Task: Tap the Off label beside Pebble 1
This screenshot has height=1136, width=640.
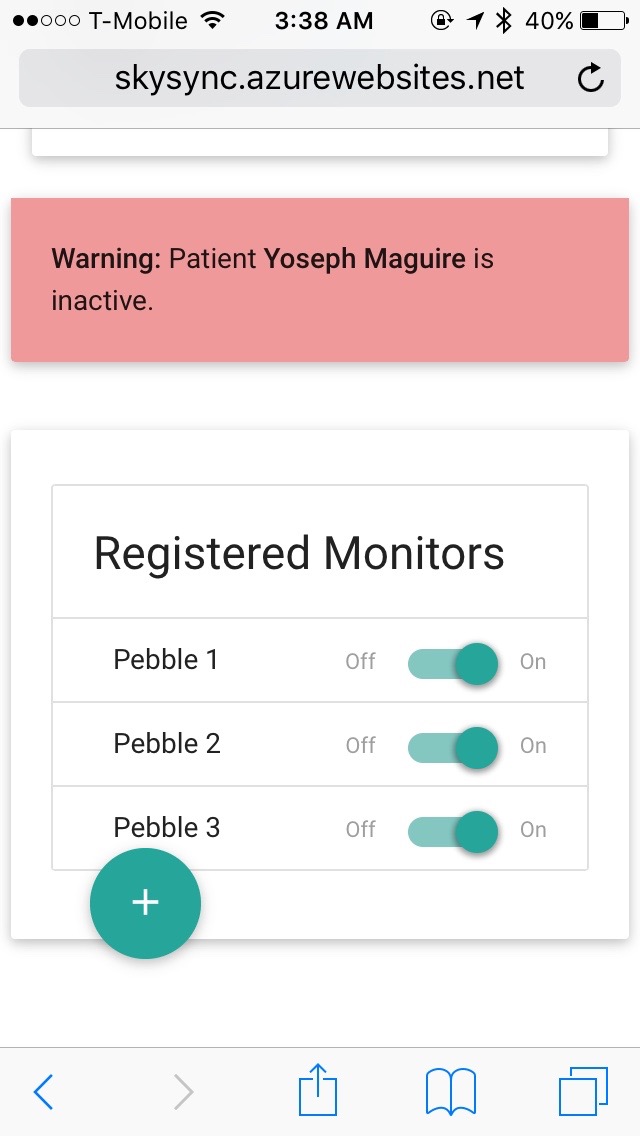Action: pos(360,662)
